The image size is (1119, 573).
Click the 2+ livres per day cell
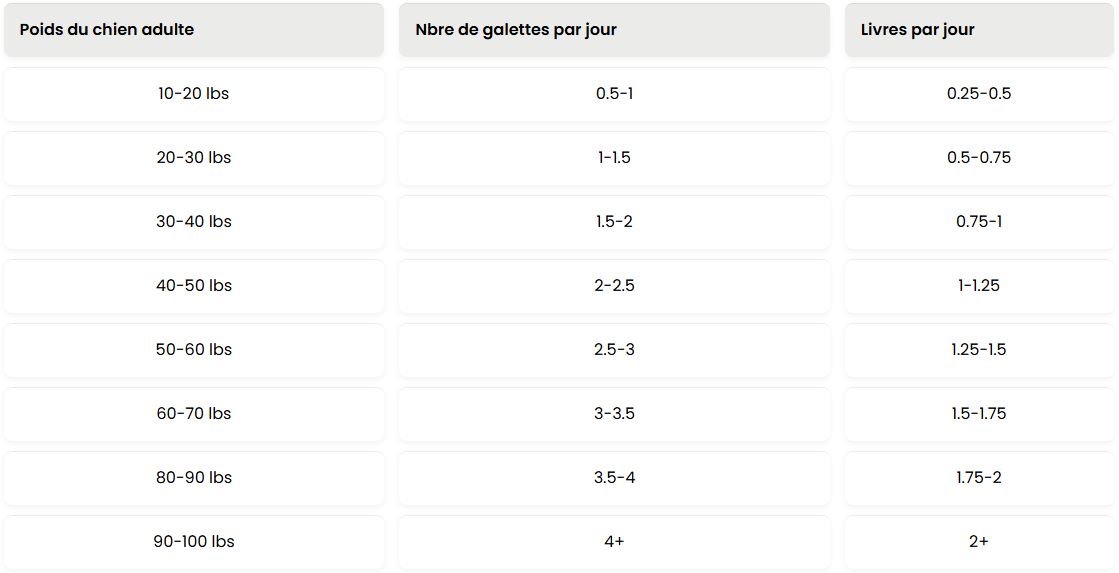tap(979, 542)
